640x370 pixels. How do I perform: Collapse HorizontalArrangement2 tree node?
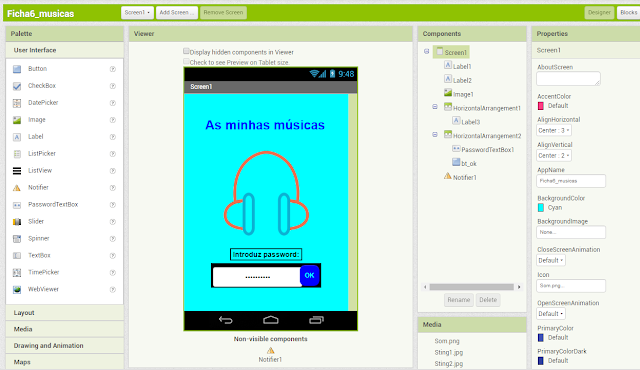(x=435, y=135)
